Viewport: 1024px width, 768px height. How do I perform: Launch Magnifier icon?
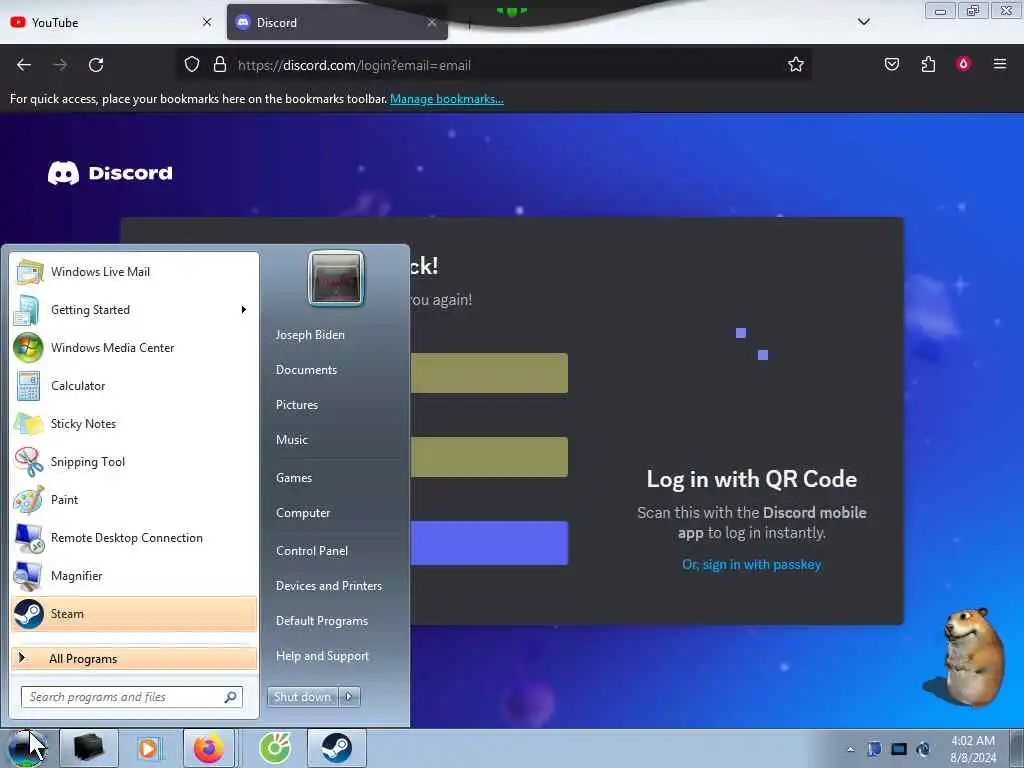[x=28, y=575]
